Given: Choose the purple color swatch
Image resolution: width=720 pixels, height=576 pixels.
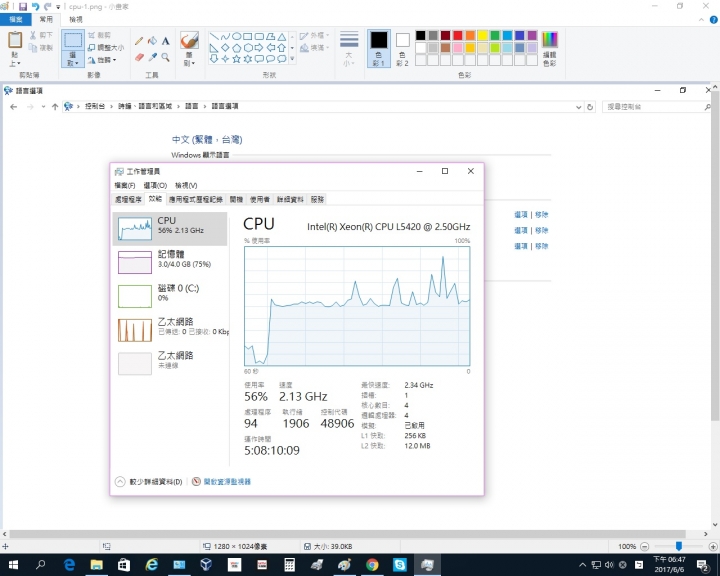Looking at the screenshot, I should click(532, 35).
